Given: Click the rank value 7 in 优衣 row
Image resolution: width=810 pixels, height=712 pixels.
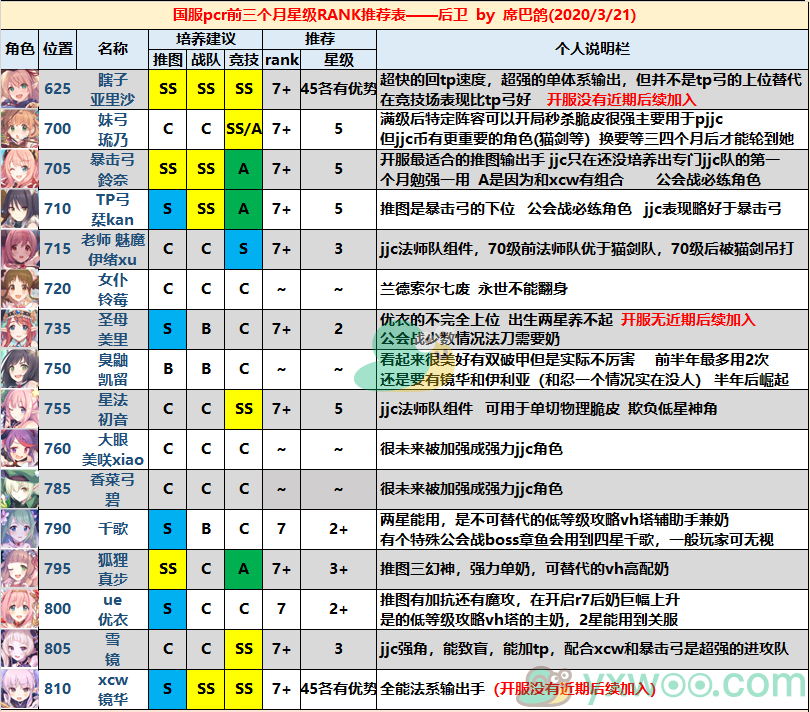Looking at the screenshot, I should point(282,609).
